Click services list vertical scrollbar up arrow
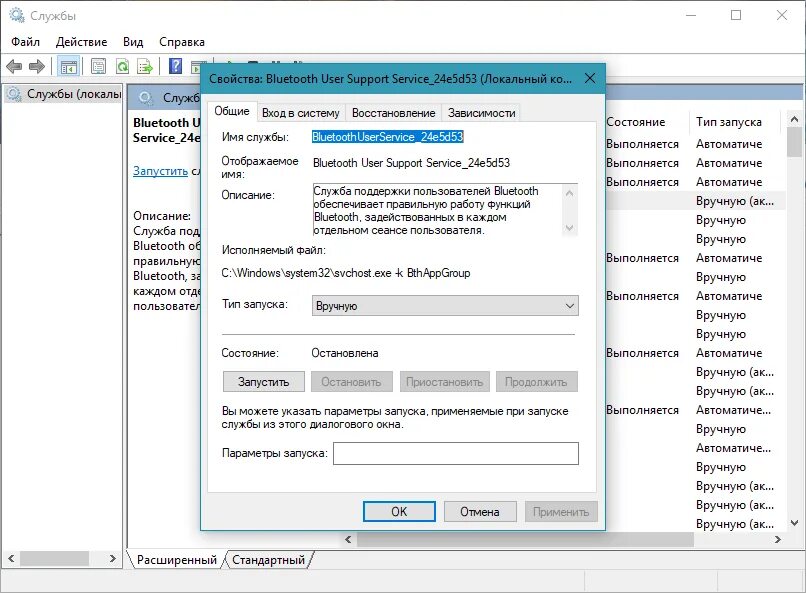This screenshot has height=593, width=806. (794, 119)
